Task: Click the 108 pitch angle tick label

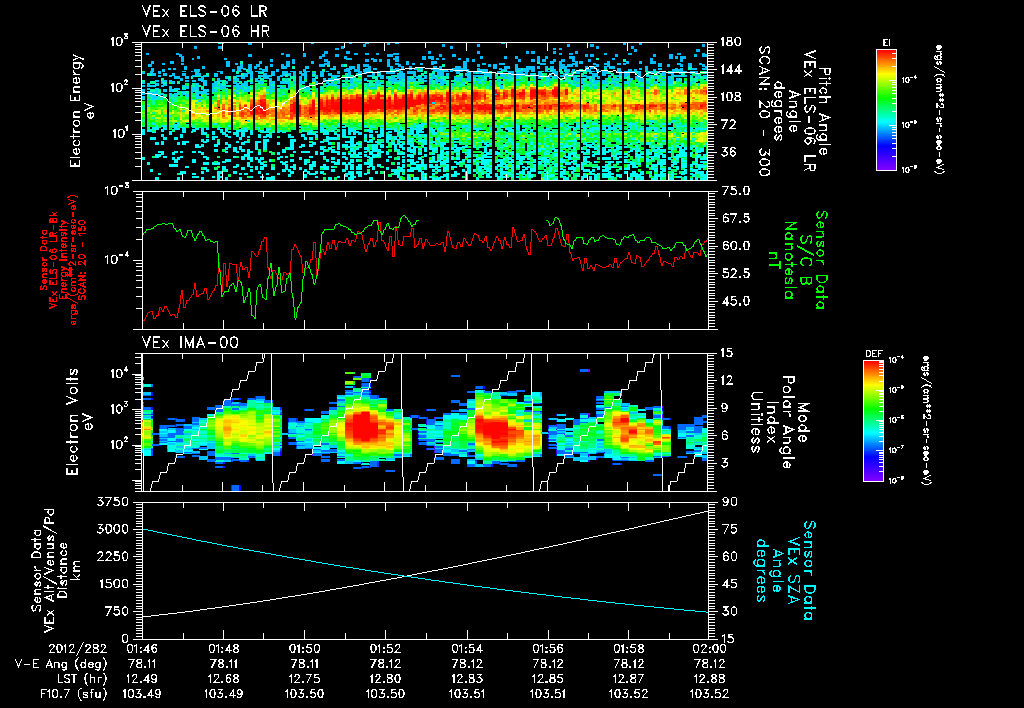Action: click(730, 97)
